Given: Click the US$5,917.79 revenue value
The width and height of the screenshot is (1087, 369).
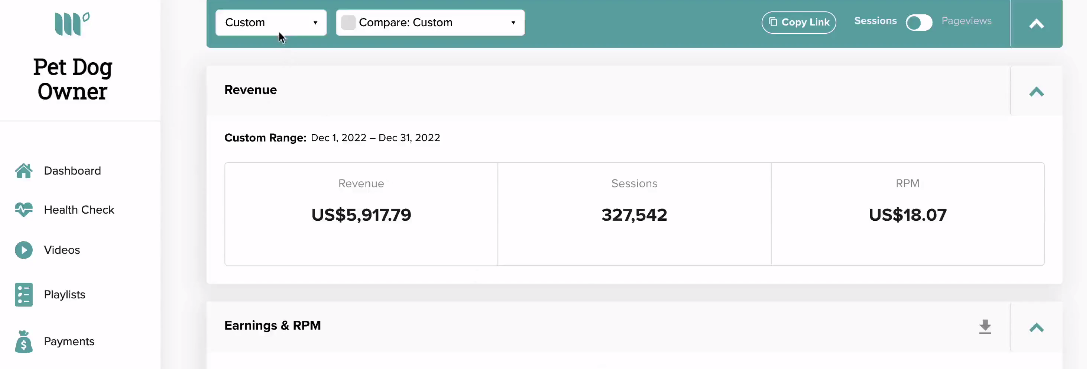Looking at the screenshot, I should 361,215.
